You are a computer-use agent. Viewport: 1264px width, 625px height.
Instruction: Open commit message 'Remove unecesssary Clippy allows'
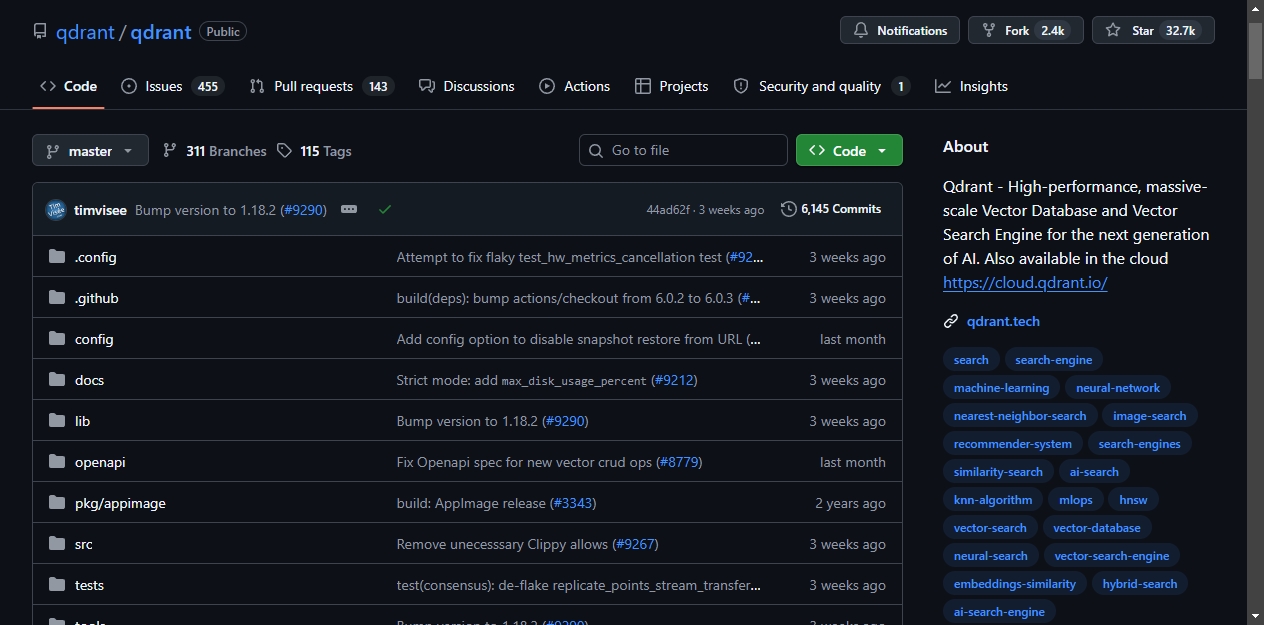click(x=502, y=544)
